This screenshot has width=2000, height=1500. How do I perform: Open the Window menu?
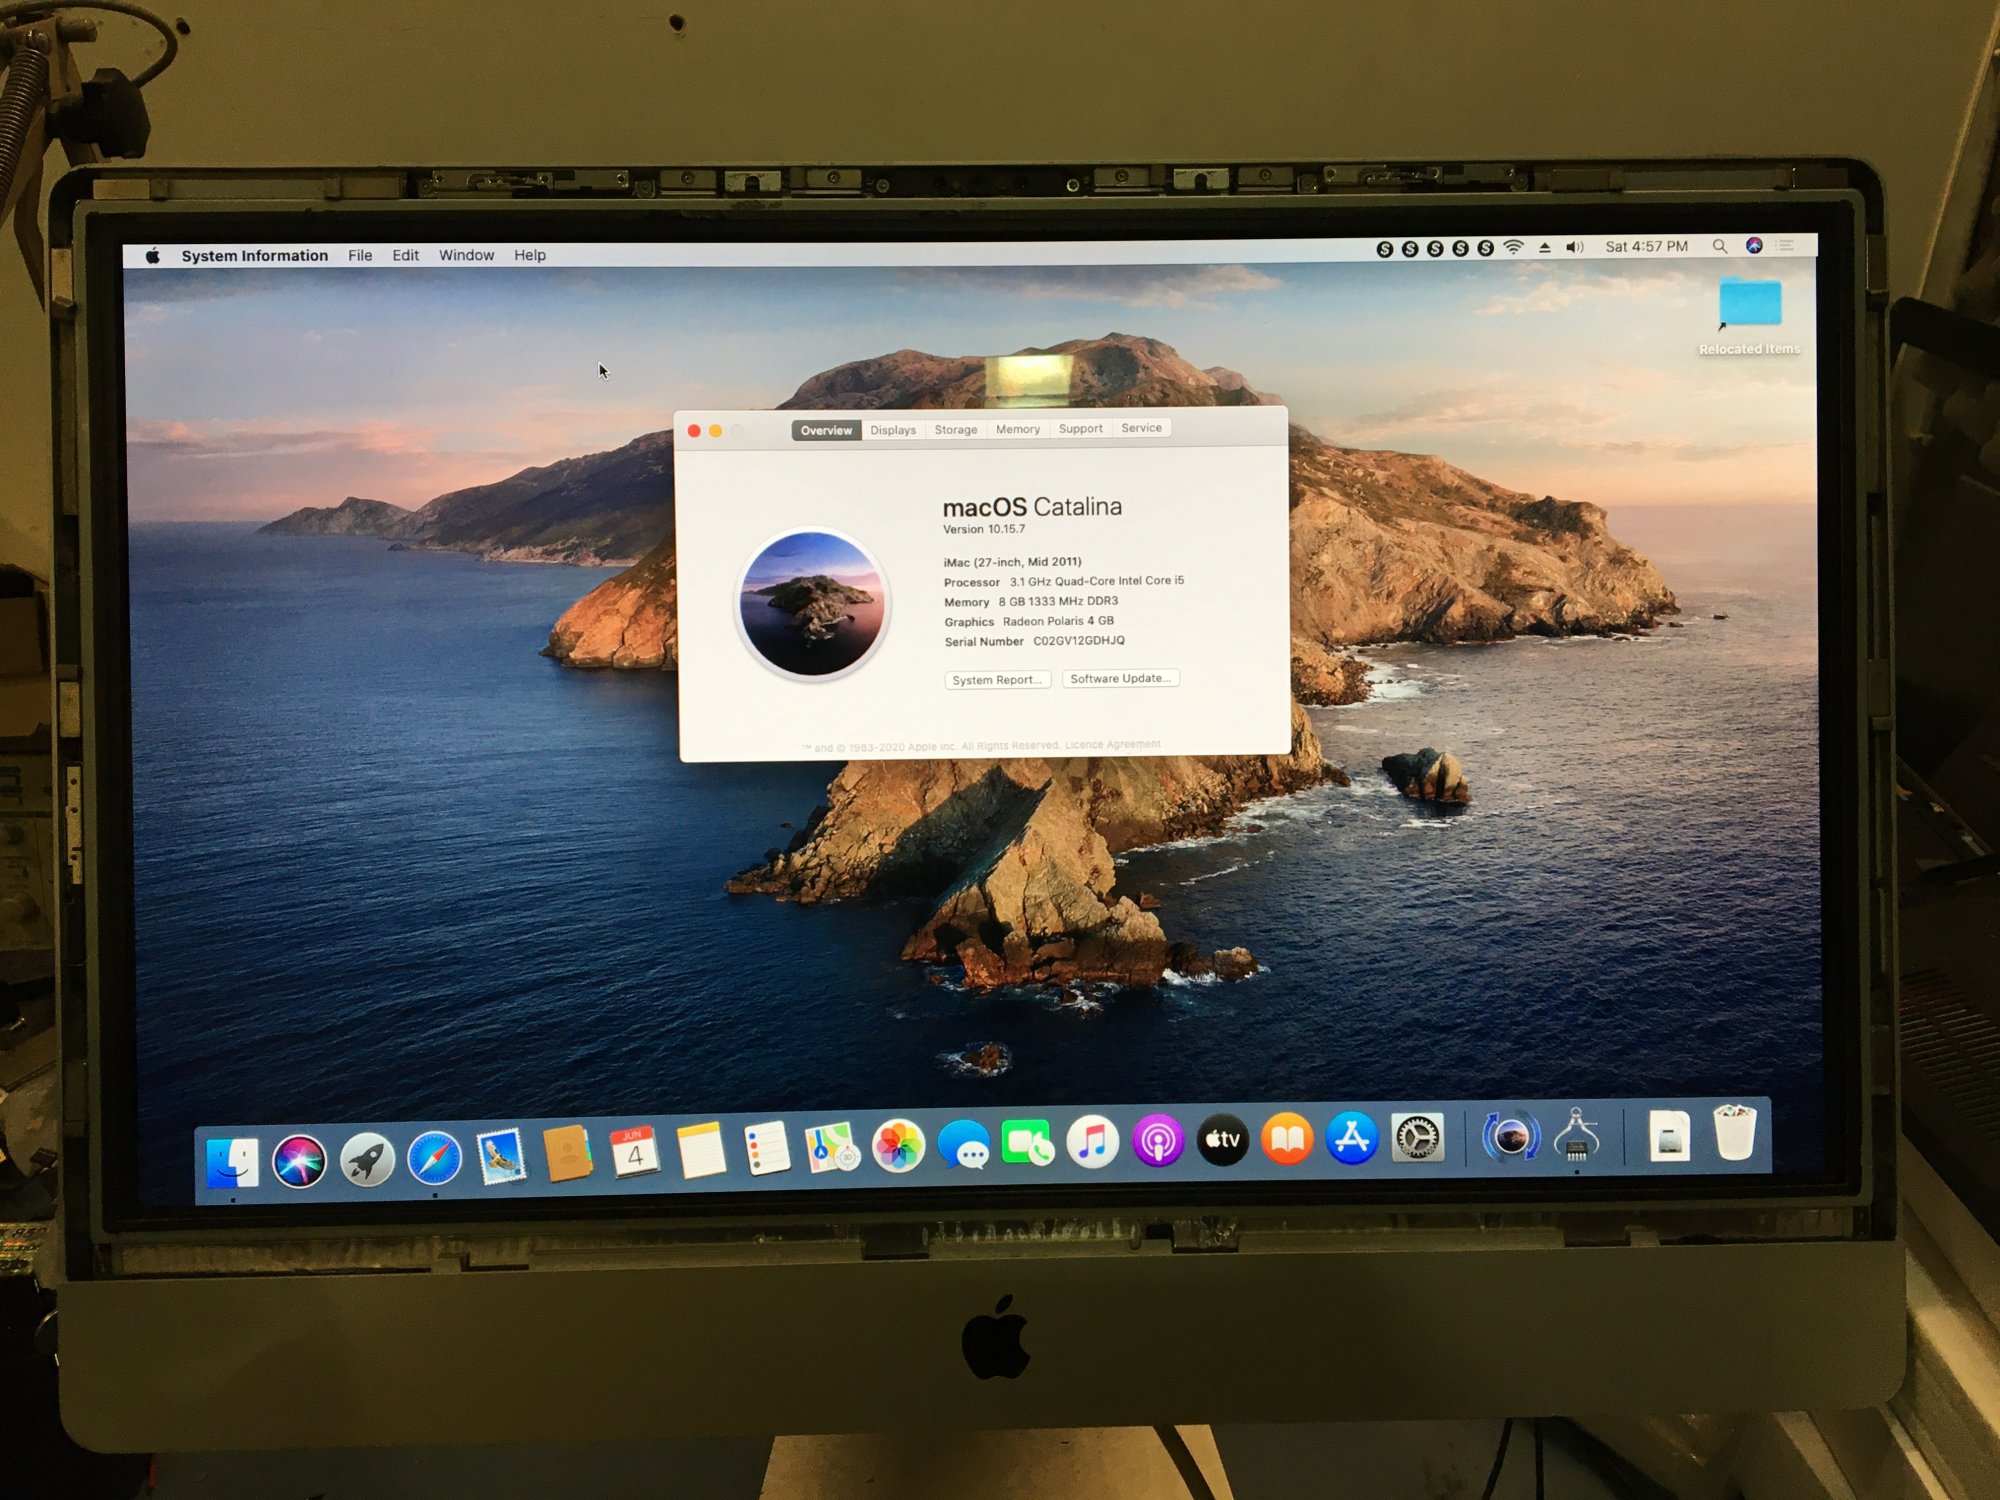click(x=466, y=255)
